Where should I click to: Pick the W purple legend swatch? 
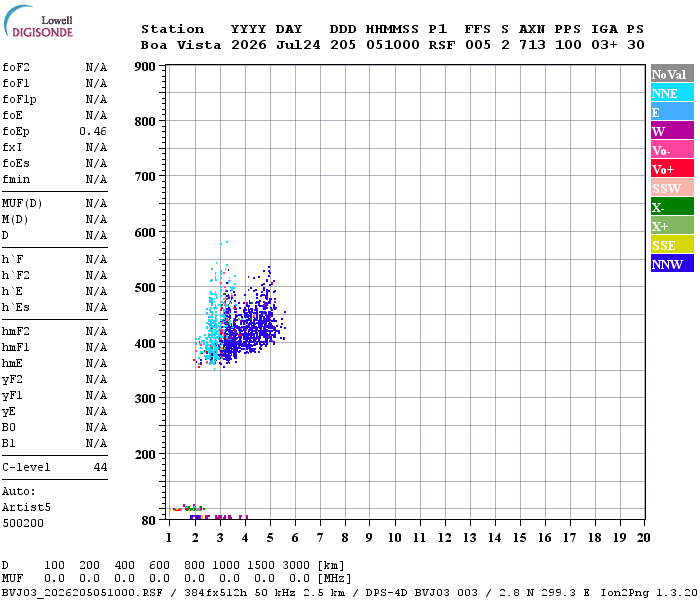click(x=672, y=131)
